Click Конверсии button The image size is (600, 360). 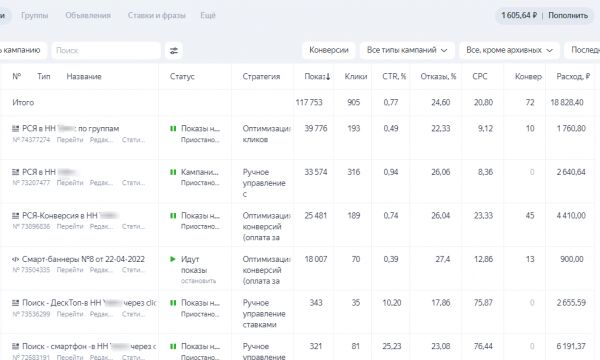[329, 50]
